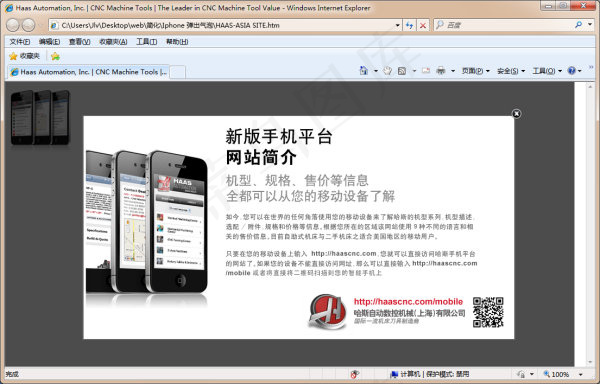
Task: Click the Read Mail icon
Action: (426, 71)
